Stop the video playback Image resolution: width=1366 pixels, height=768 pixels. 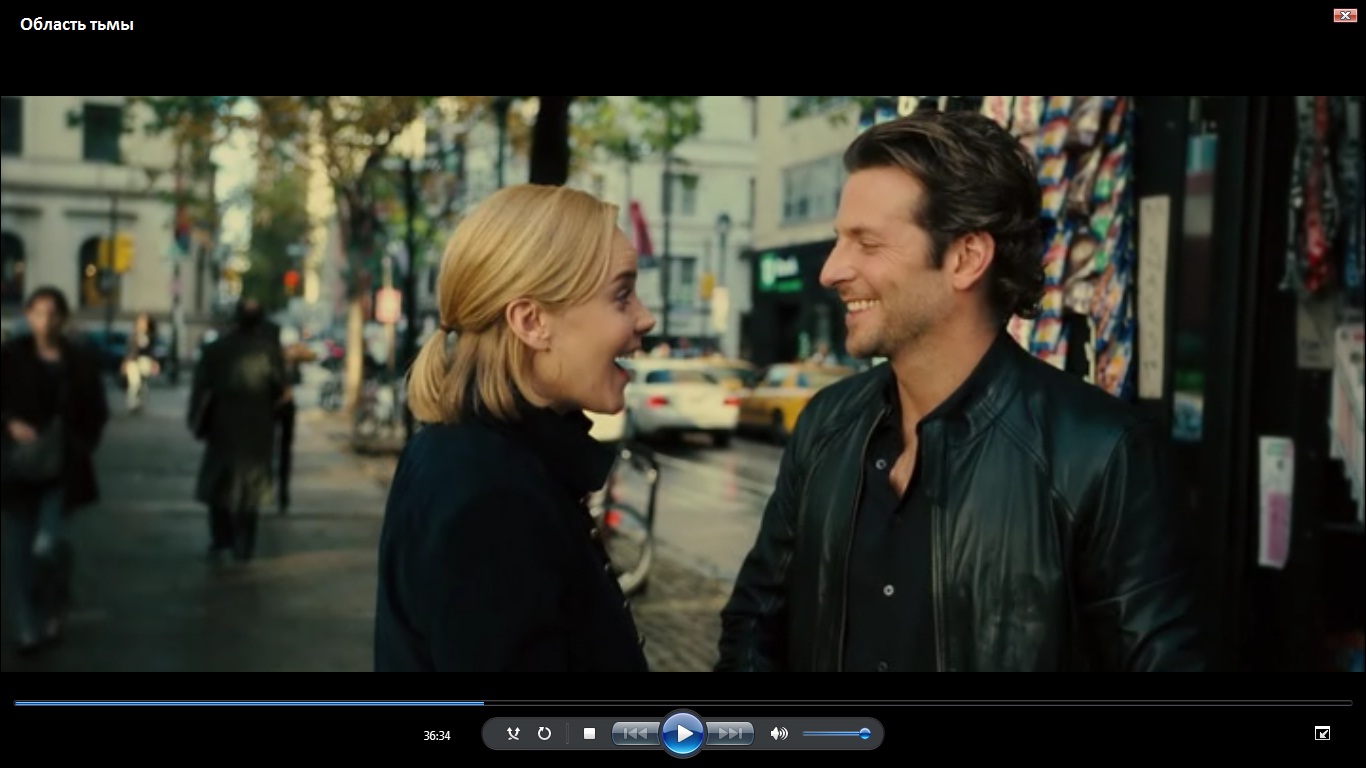tap(589, 733)
